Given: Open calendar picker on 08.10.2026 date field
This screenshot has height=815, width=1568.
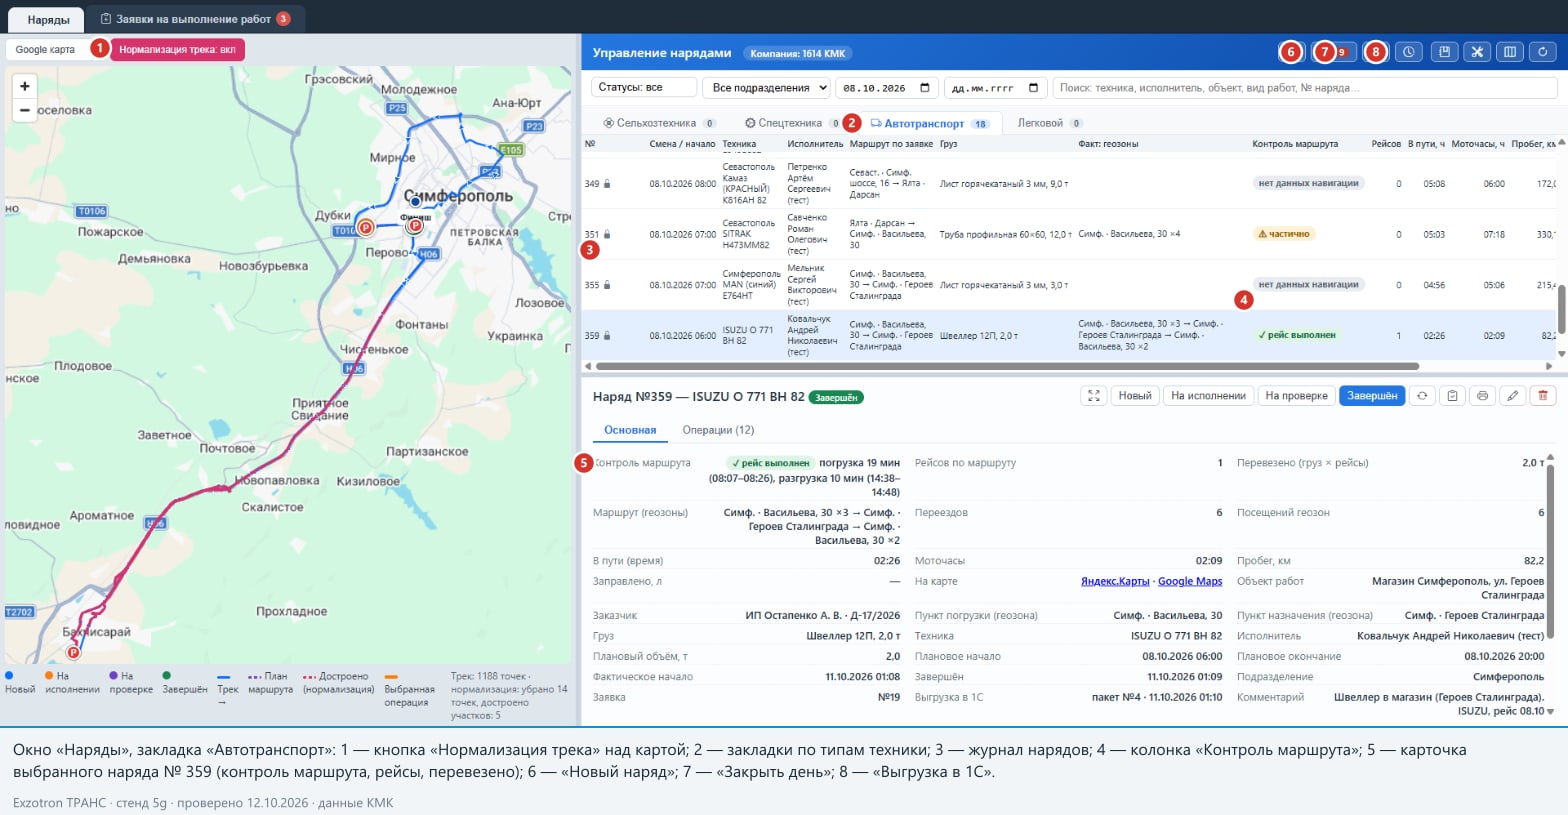Looking at the screenshot, I should (x=925, y=88).
